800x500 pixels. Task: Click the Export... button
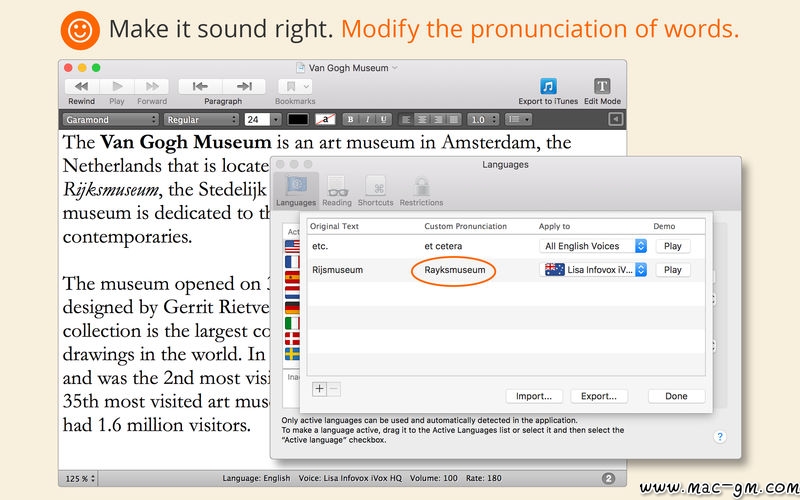coord(598,396)
